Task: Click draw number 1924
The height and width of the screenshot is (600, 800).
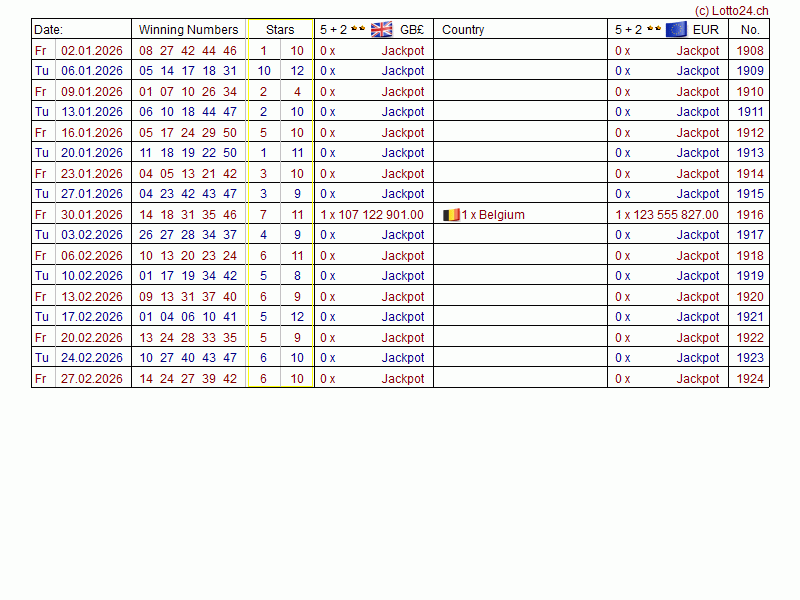Action: (750, 378)
